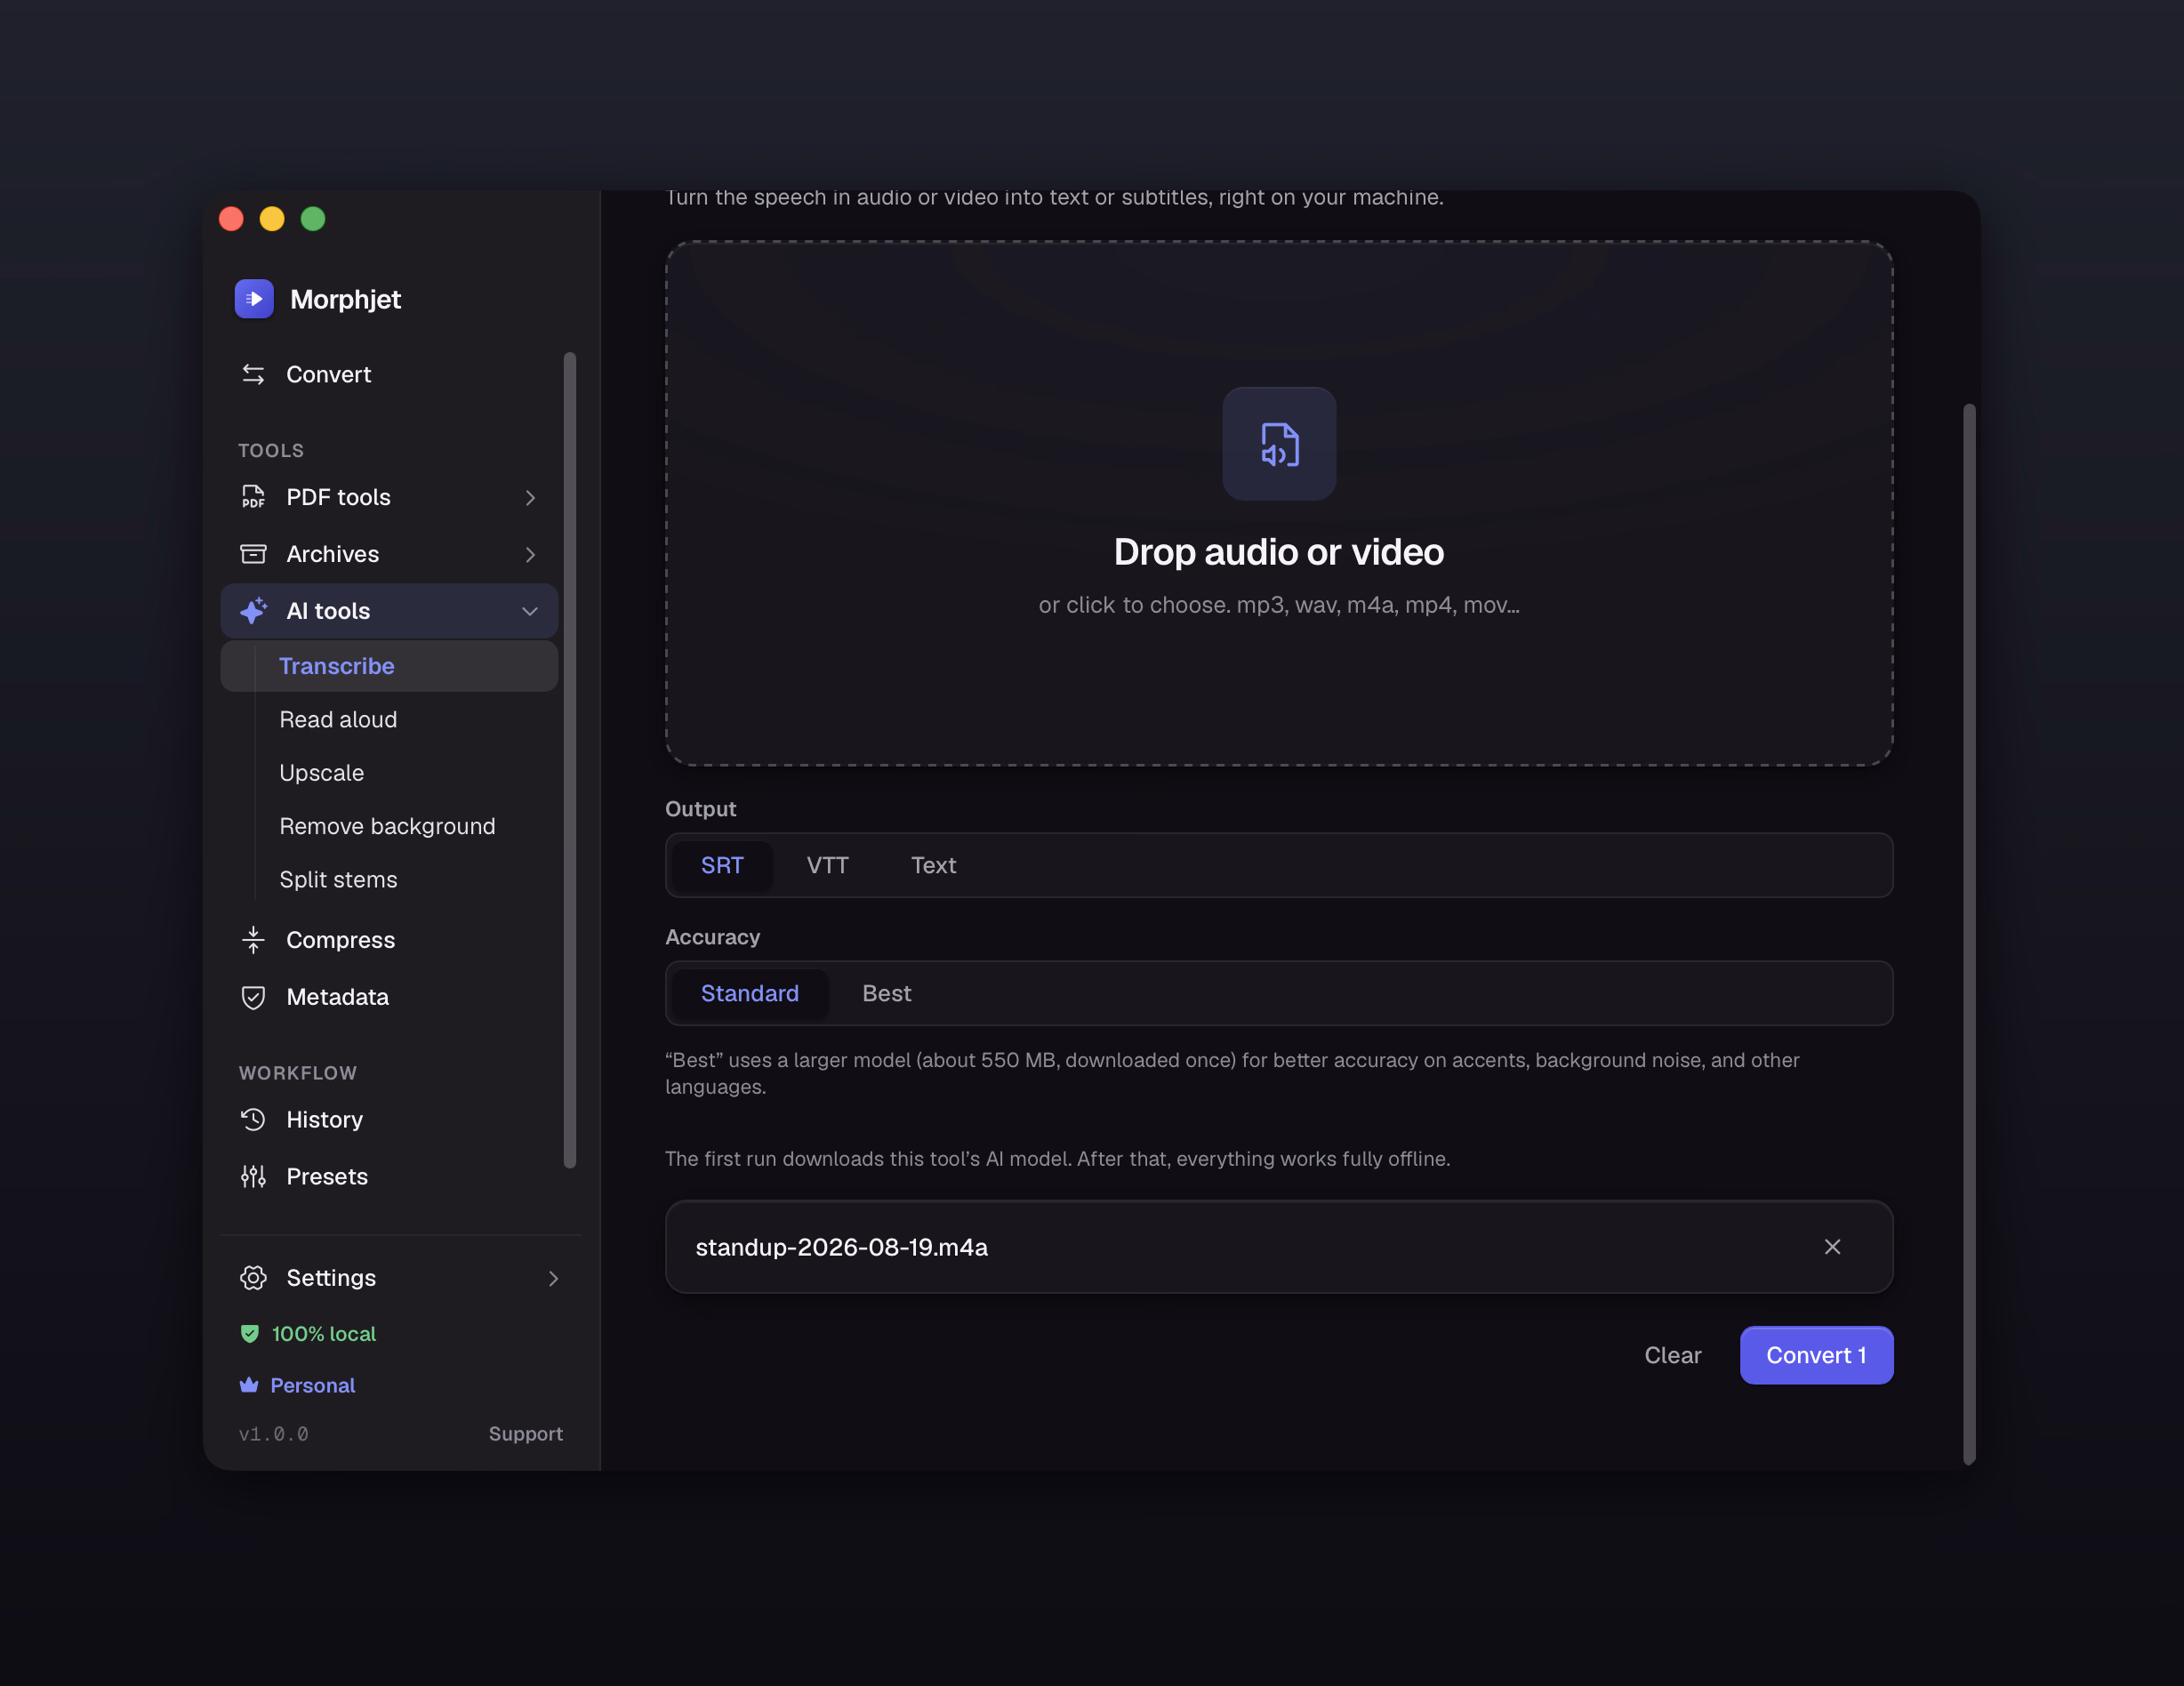Viewport: 2184px width, 1686px height.
Task: Expand the Archives chevron
Action: 530,555
